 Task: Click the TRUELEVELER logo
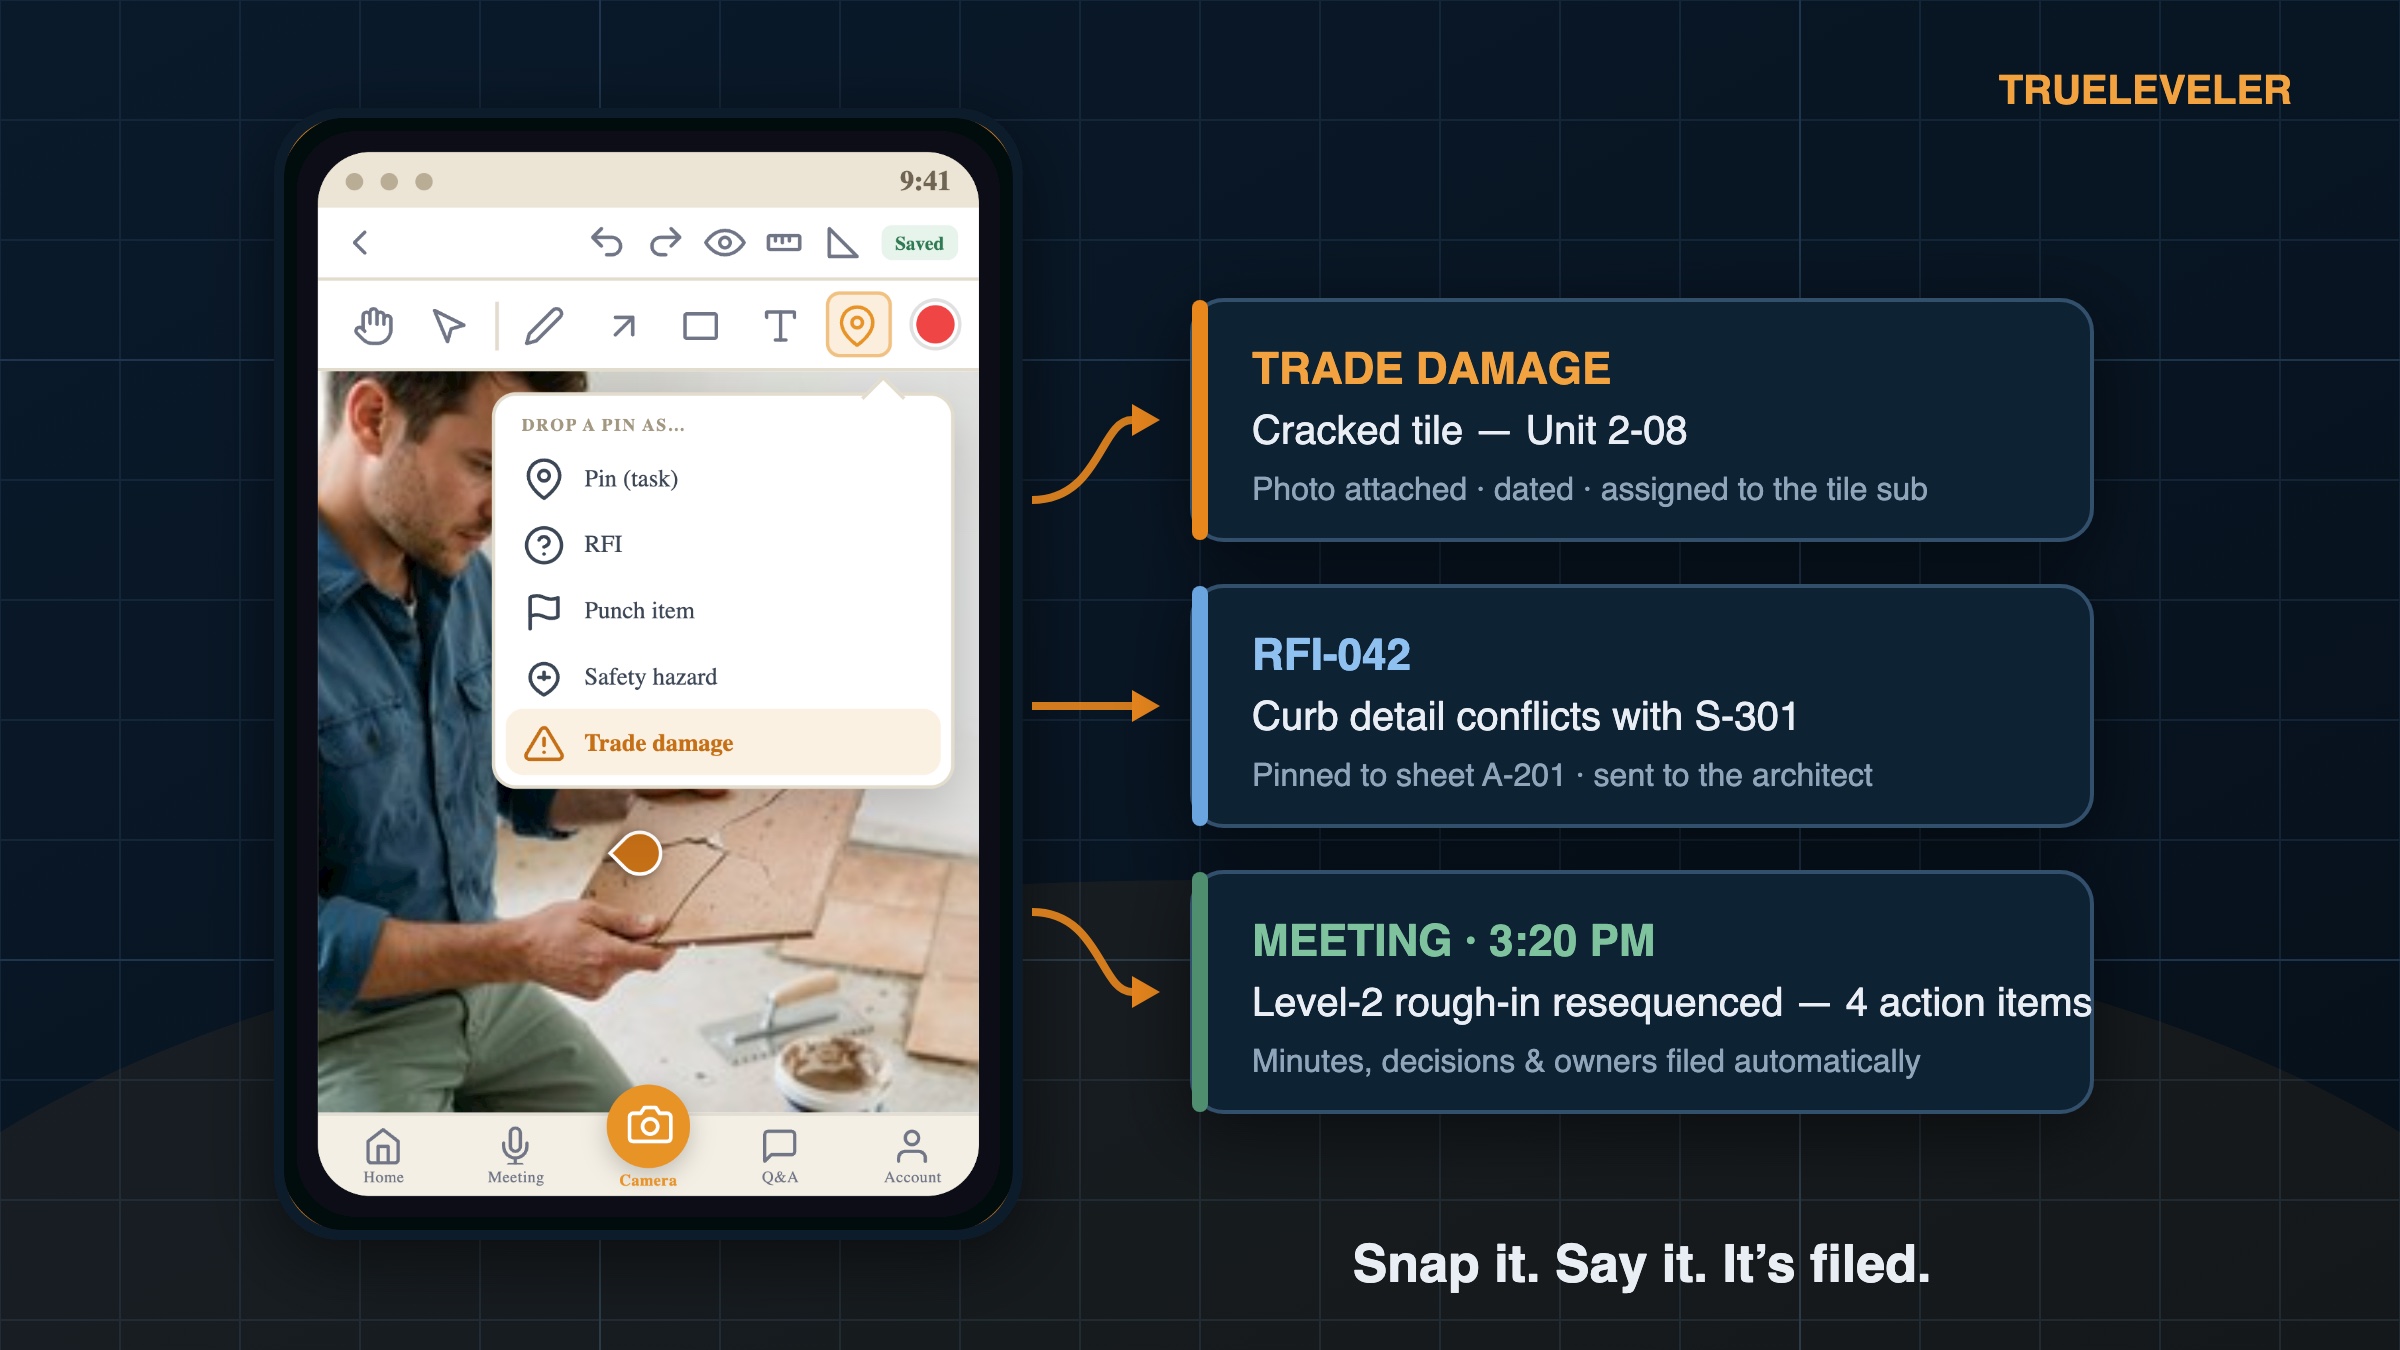[x=2144, y=90]
